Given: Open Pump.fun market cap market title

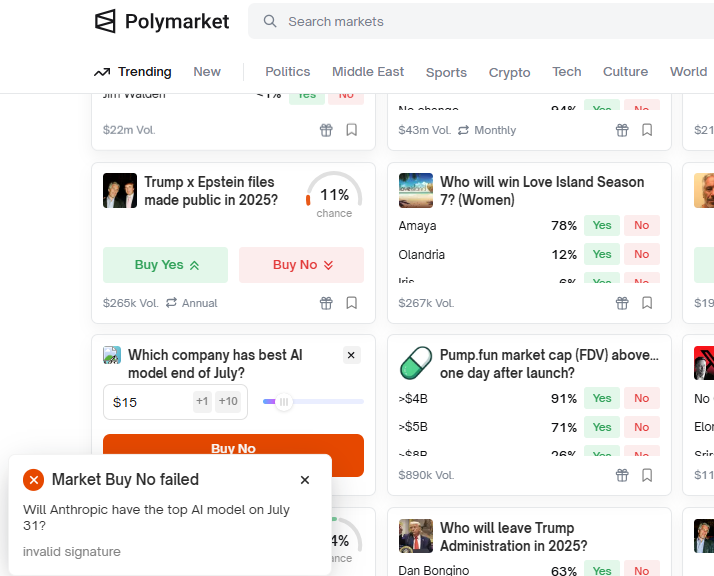Looking at the screenshot, I should pyautogui.click(x=549, y=364).
